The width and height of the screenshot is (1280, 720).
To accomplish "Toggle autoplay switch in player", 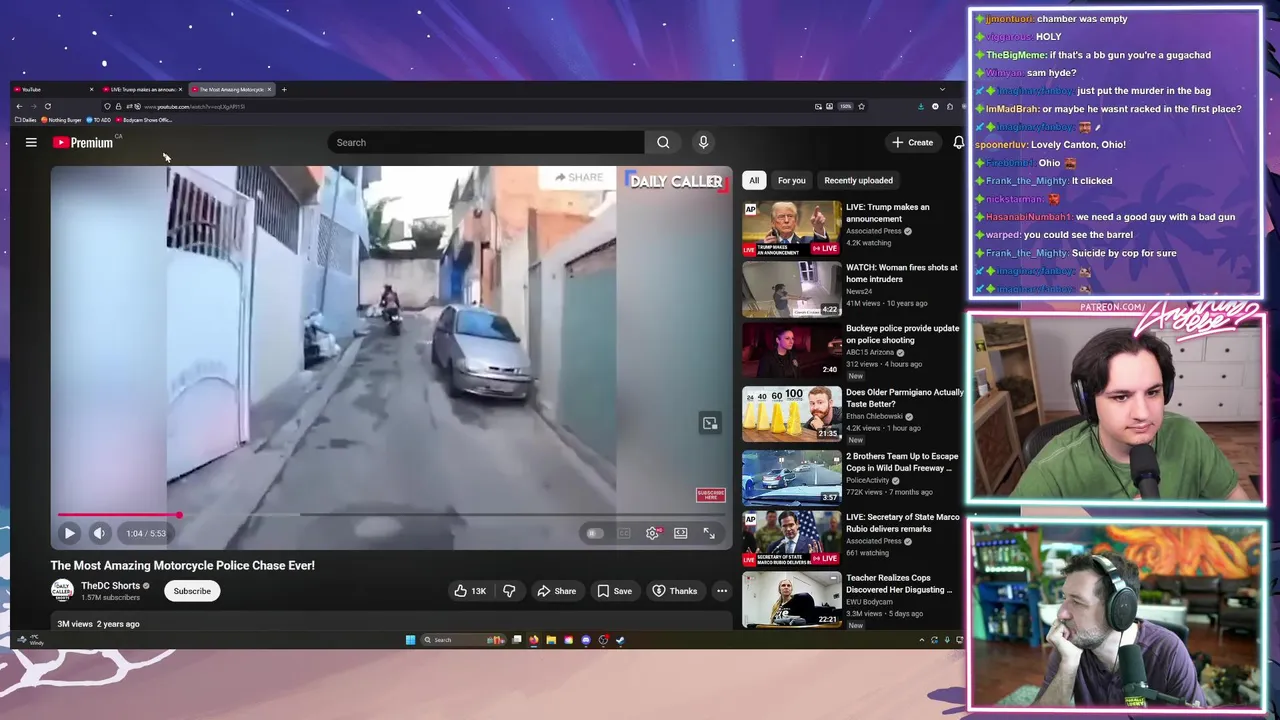I will point(594,533).
